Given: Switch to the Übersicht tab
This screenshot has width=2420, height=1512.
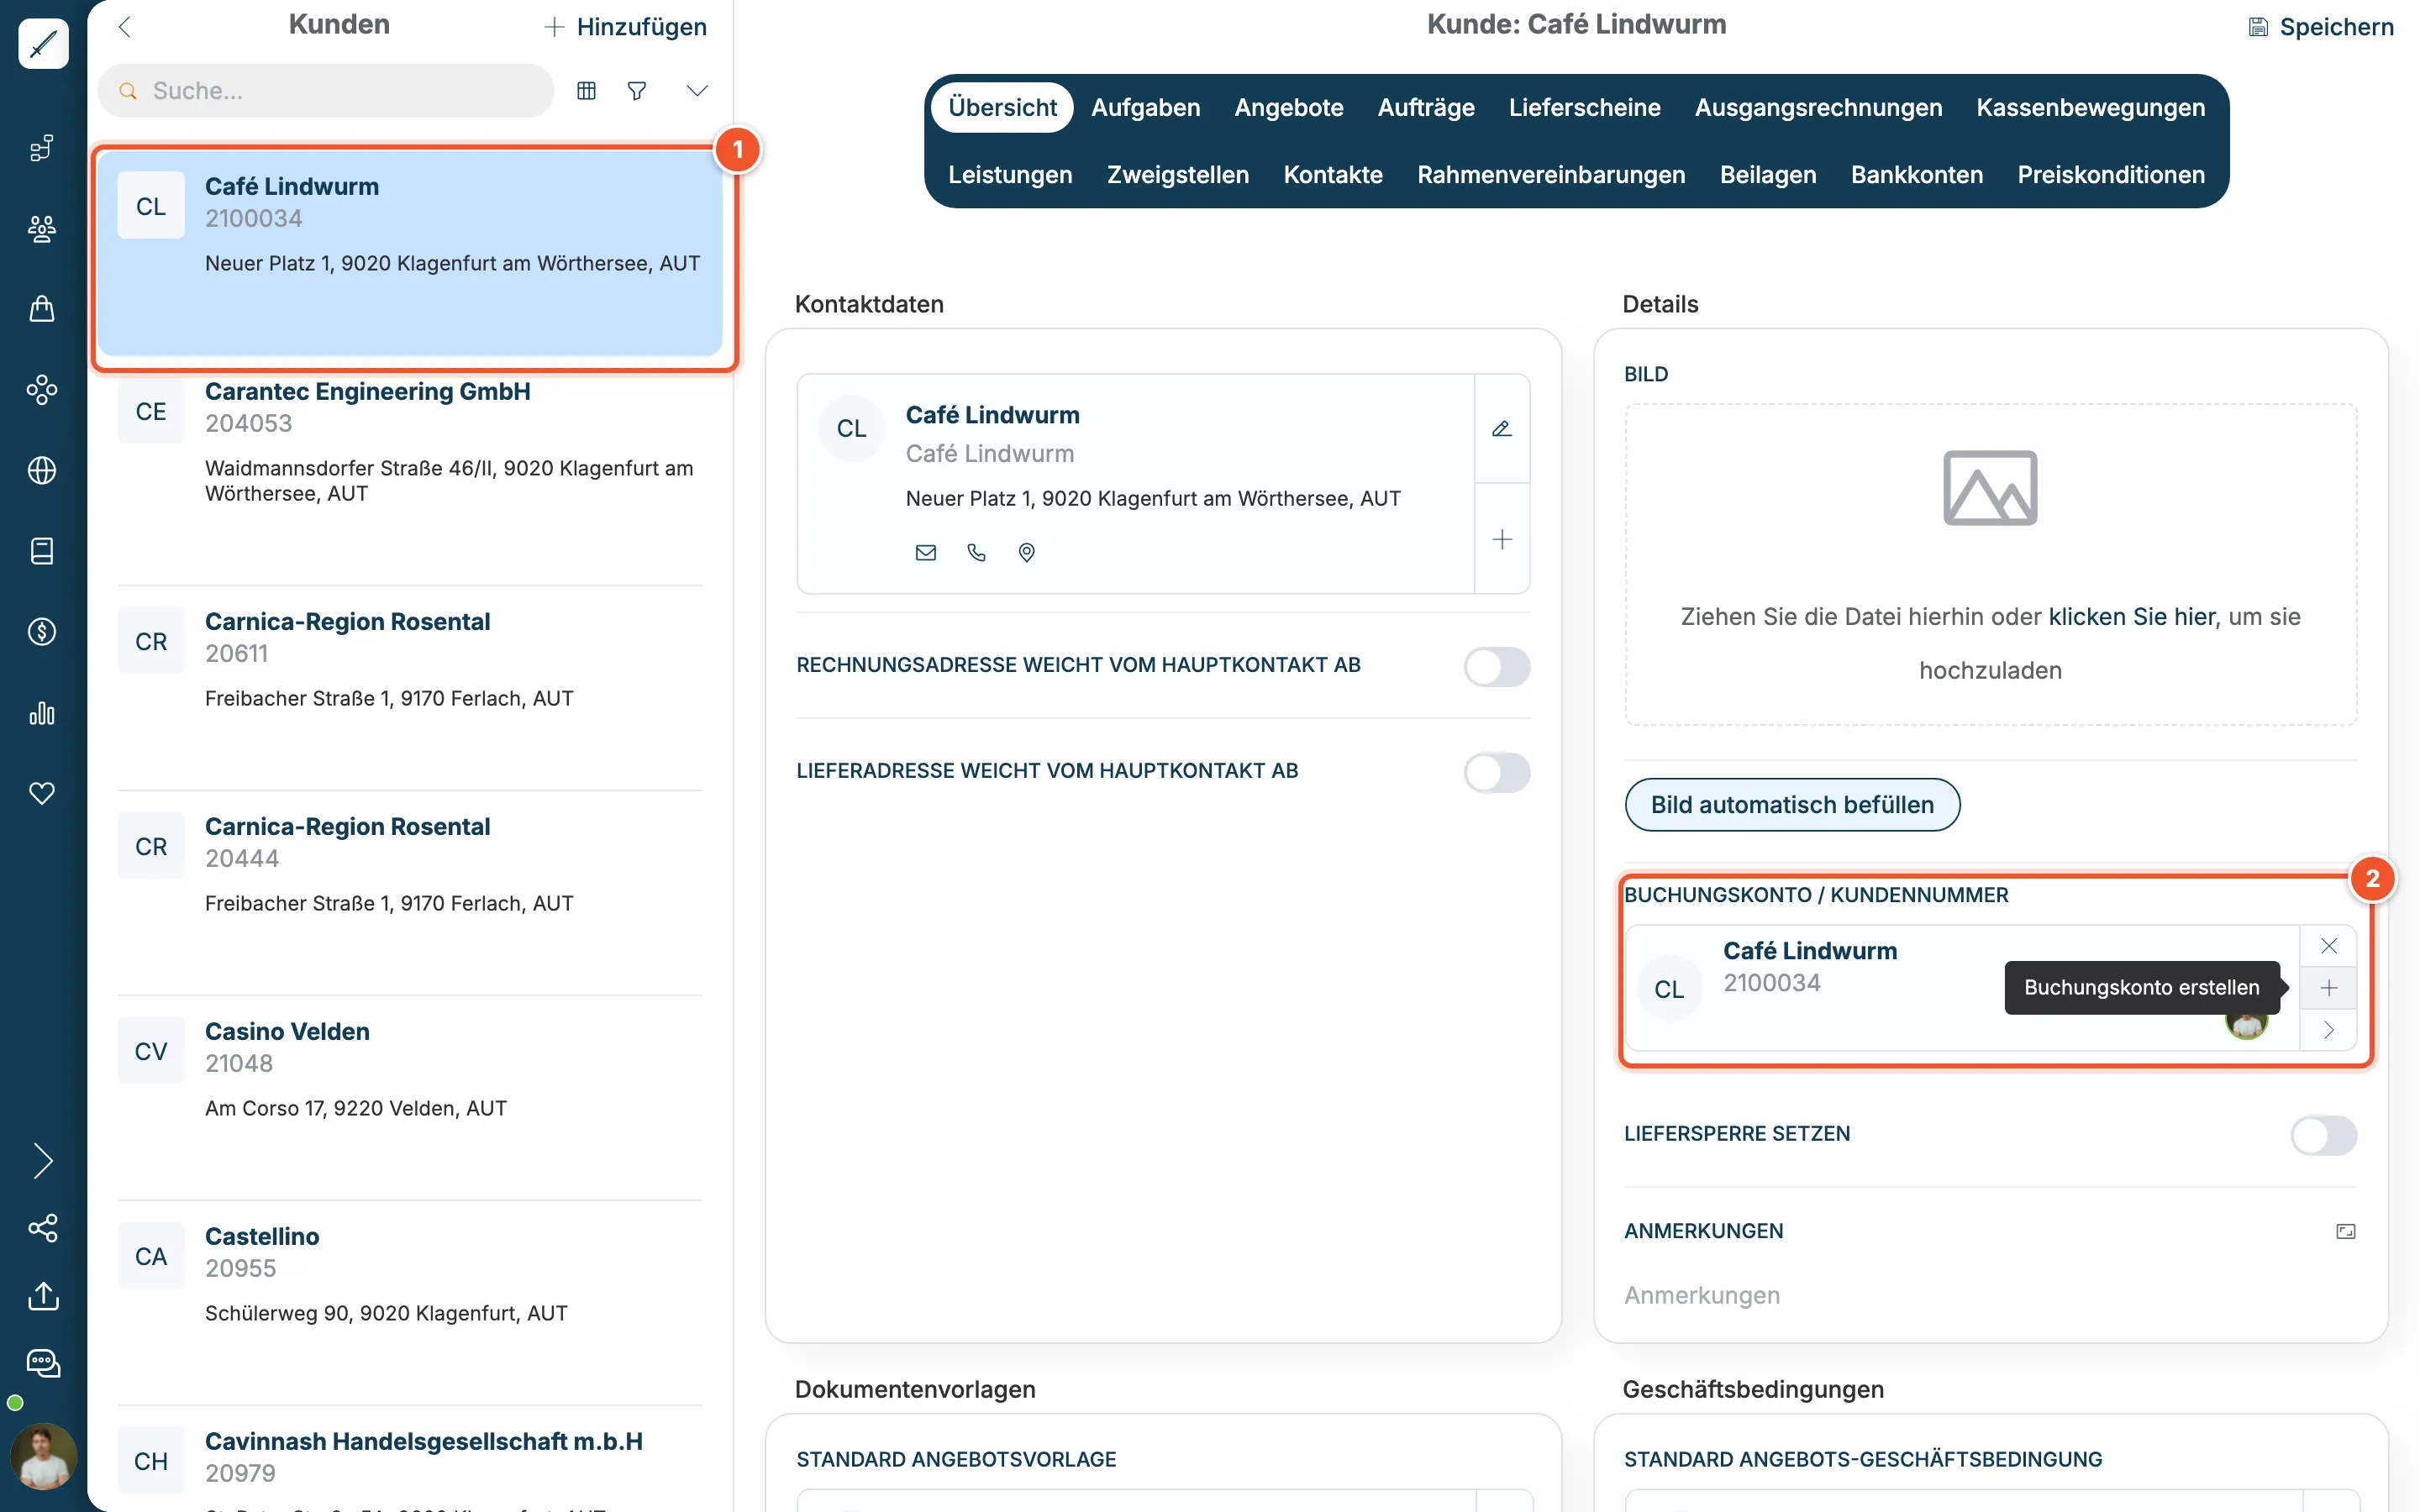Looking at the screenshot, I should (1002, 107).
